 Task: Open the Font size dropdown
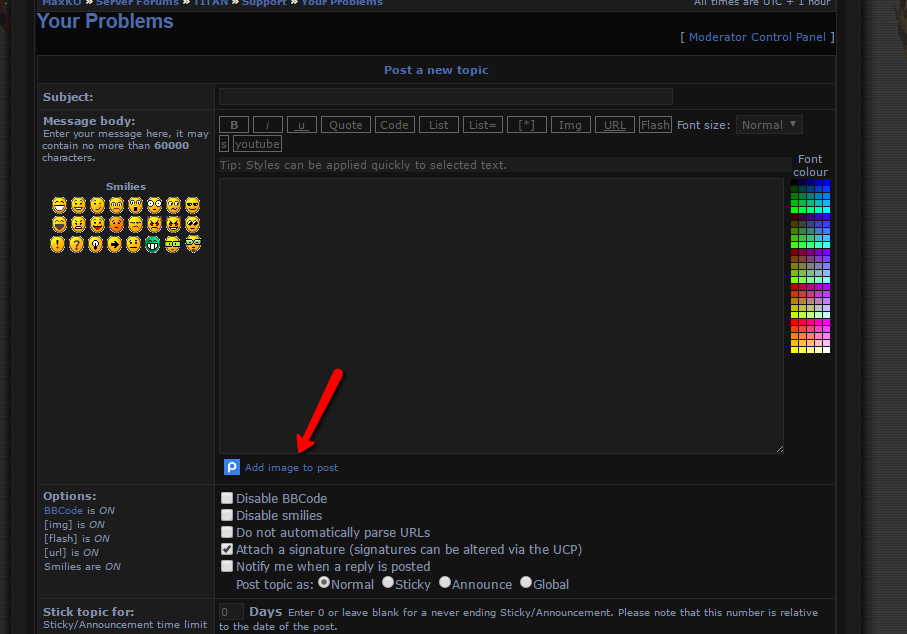(x=769, y=125)
